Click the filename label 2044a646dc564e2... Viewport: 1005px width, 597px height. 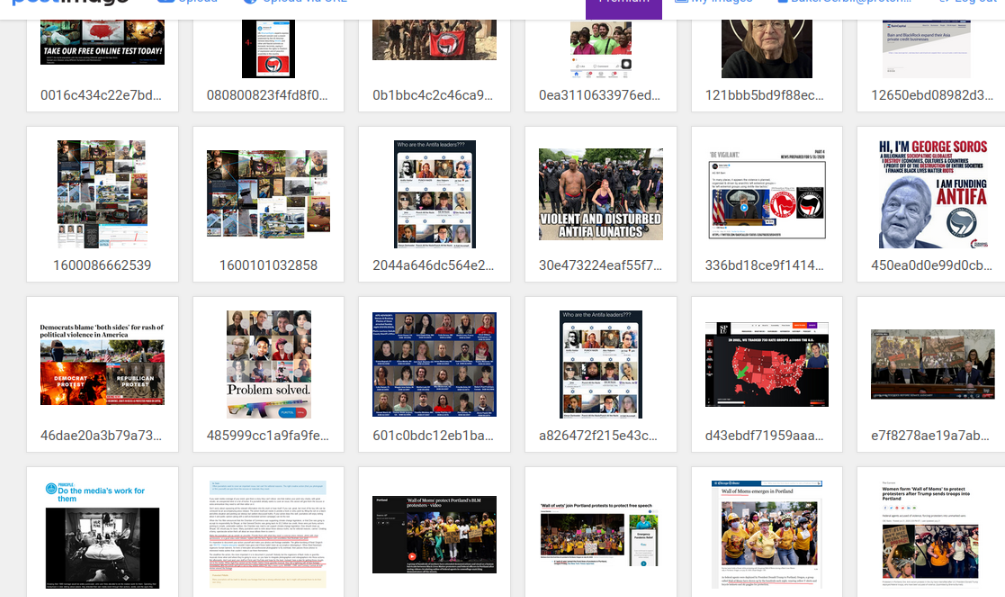434,265
